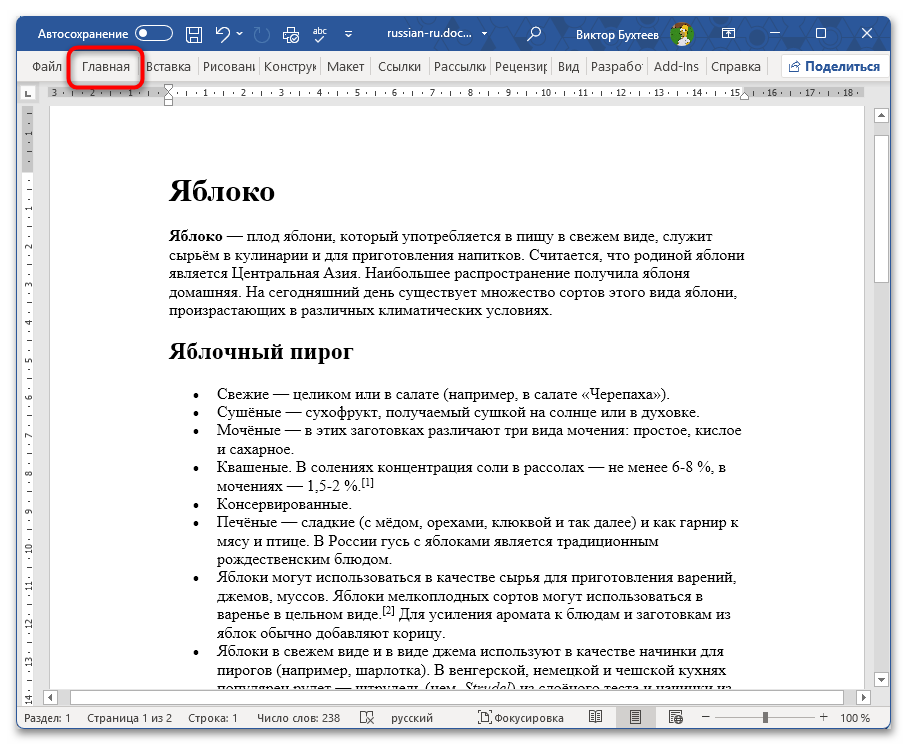The image size is (907, 745).
Task: Click the zoom out minus button
Action: (x=705, y=717)
